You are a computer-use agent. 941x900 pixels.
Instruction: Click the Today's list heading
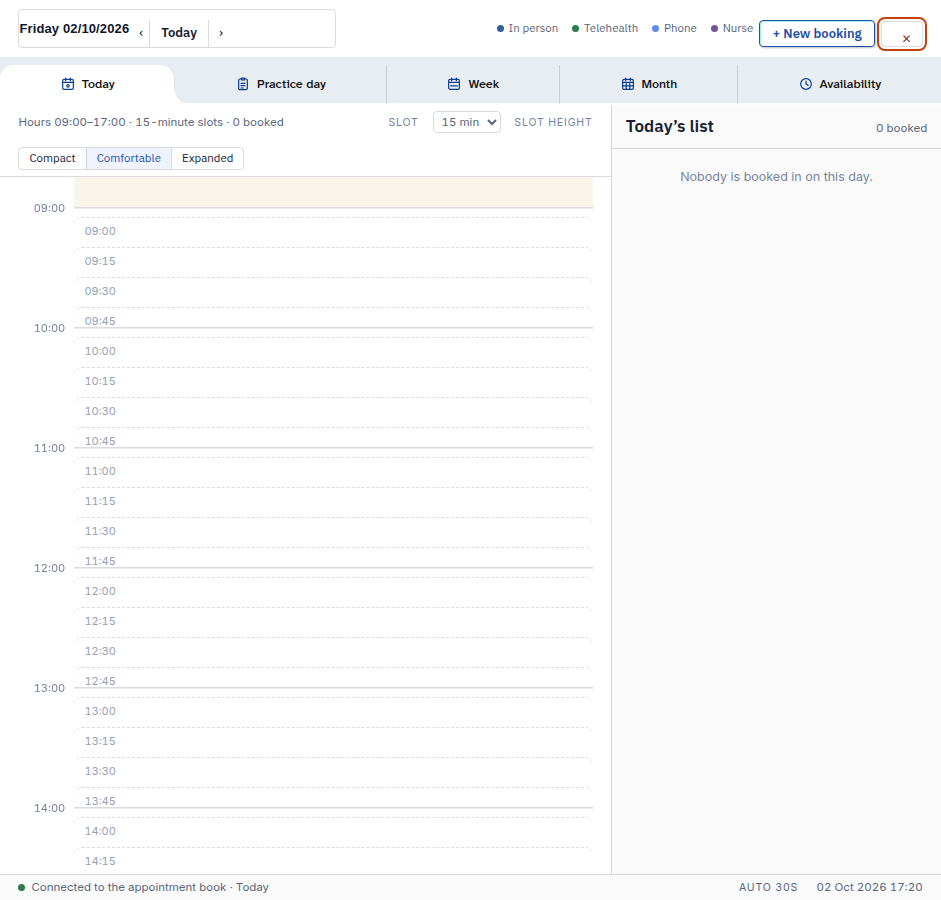click(670, 127)
